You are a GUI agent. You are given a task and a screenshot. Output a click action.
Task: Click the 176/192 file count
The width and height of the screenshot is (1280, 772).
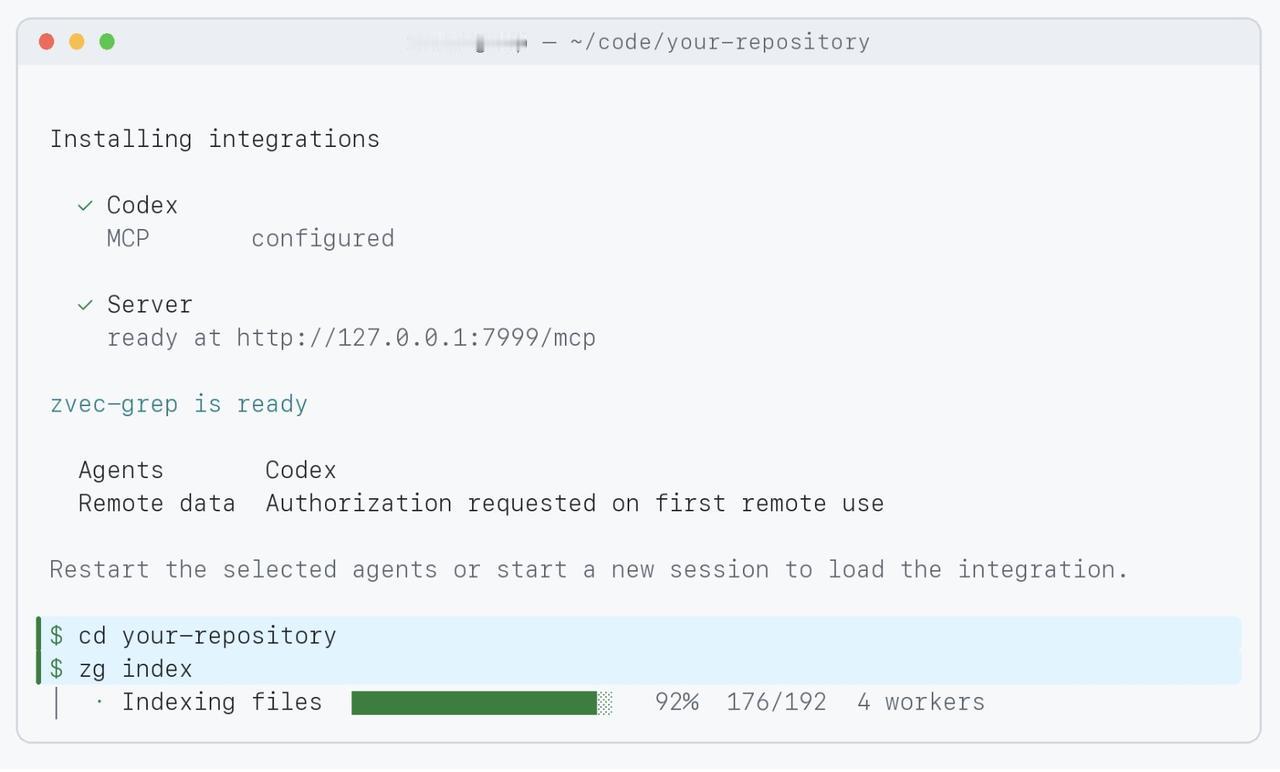(x=777, y=702)
